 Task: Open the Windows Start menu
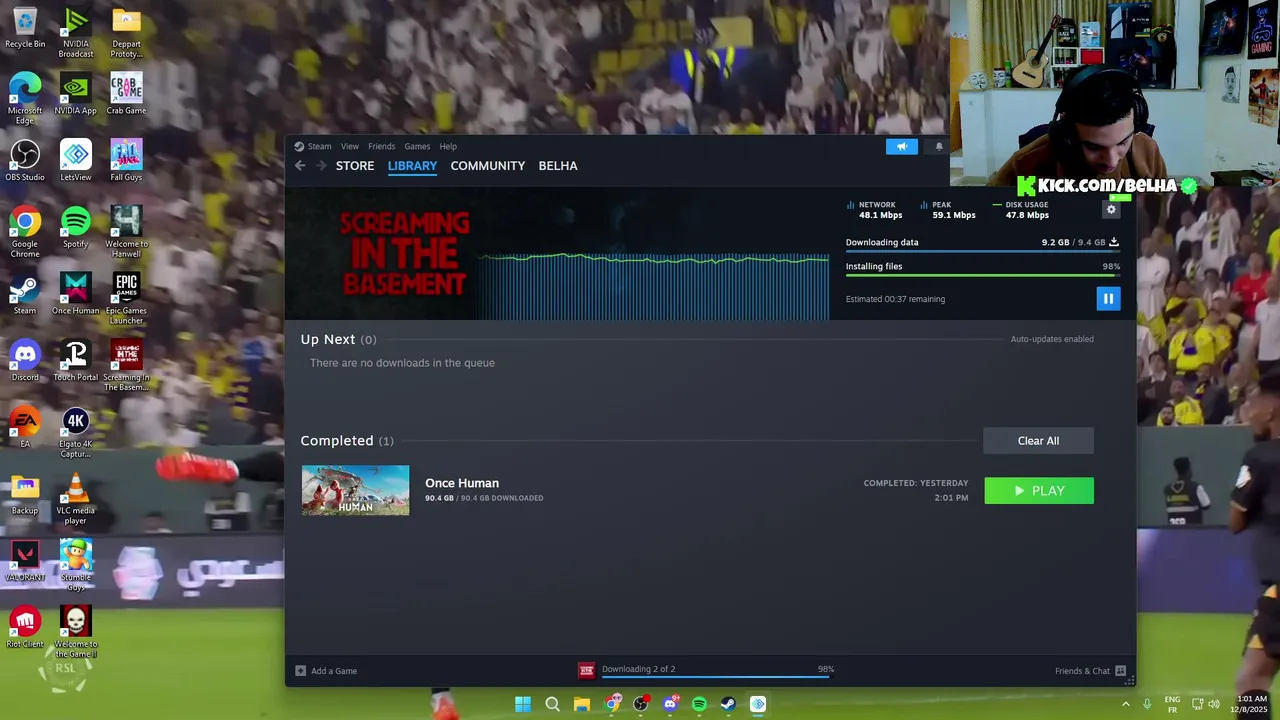[523, 704]
